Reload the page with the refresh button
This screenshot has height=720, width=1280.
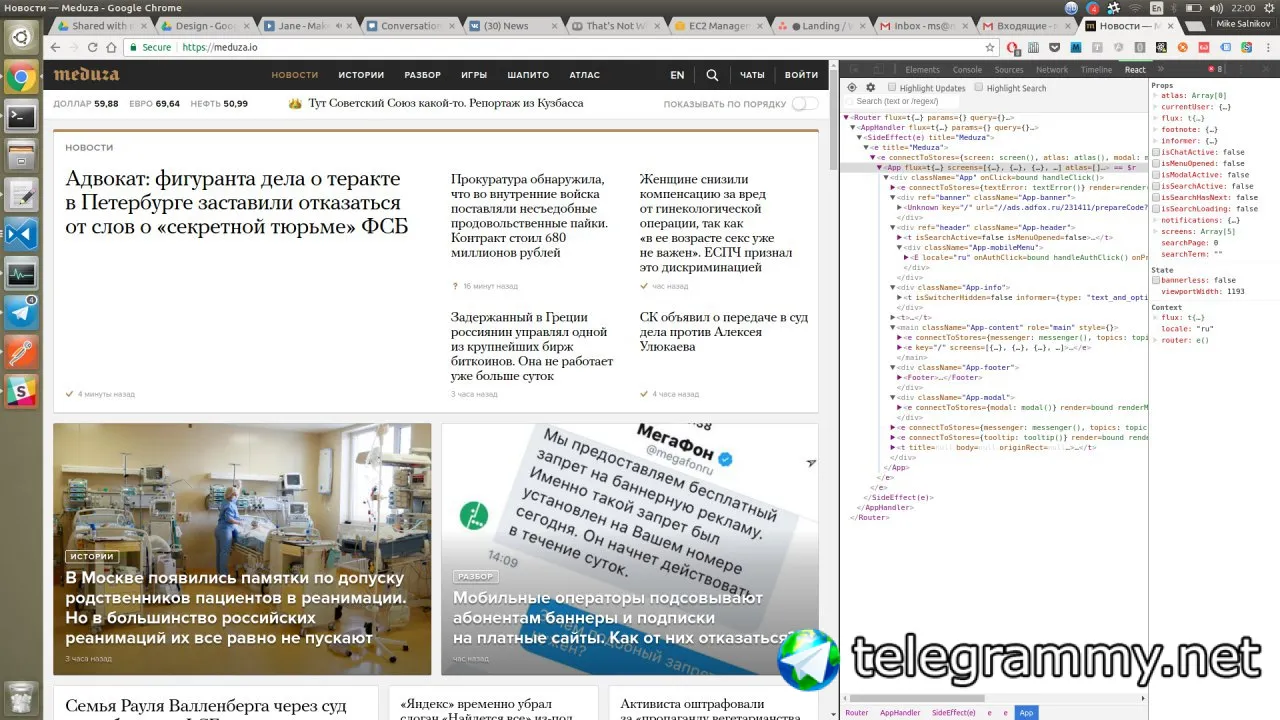point(93,47)
